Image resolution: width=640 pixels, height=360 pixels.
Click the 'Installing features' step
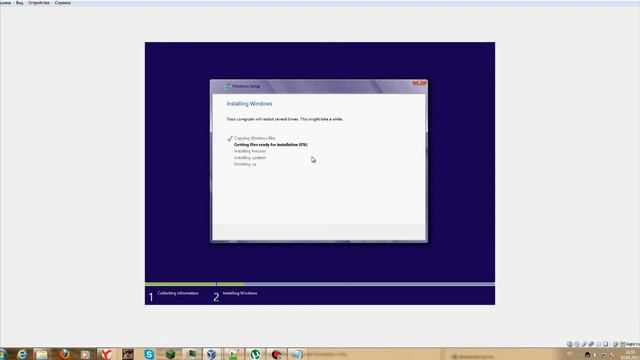(250, 151)
